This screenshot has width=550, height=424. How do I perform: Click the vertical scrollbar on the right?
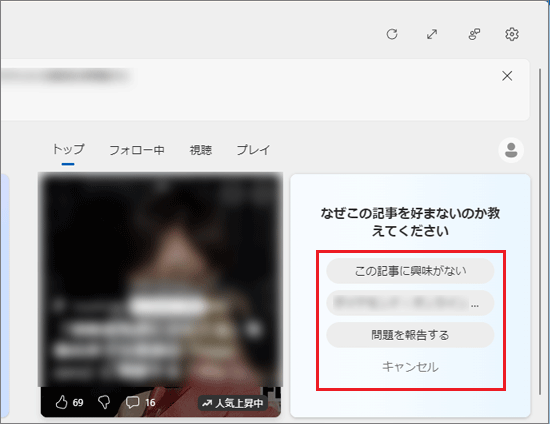click(x=539, y=231)
